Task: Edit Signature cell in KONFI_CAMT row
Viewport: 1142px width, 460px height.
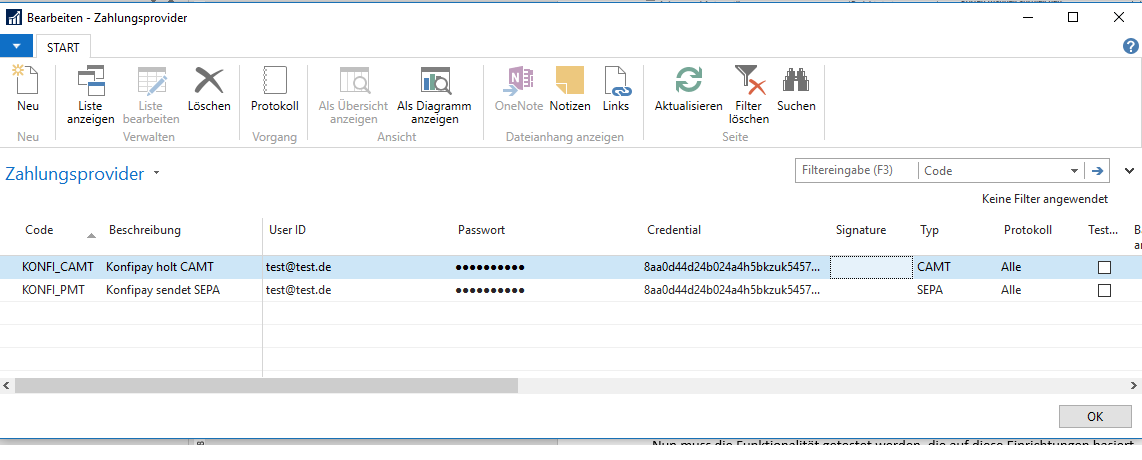Action: [871, 267]
